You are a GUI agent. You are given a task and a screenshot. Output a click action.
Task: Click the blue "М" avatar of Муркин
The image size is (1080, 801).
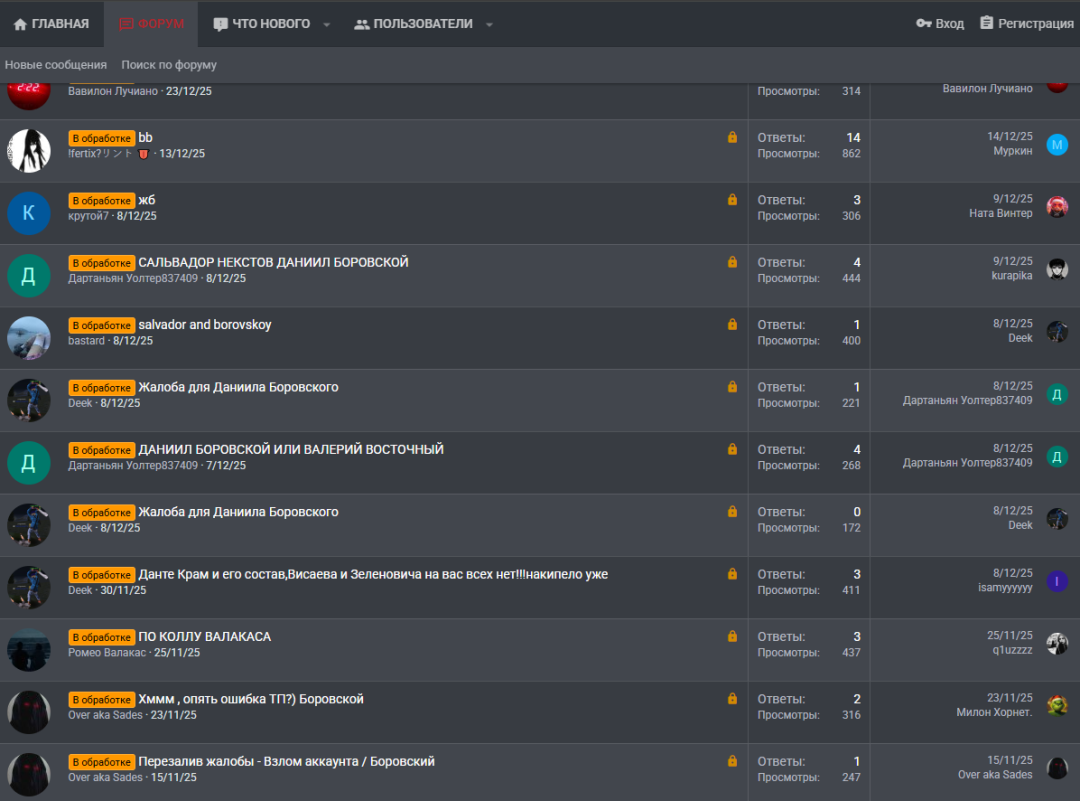(x=1057, y=145)
